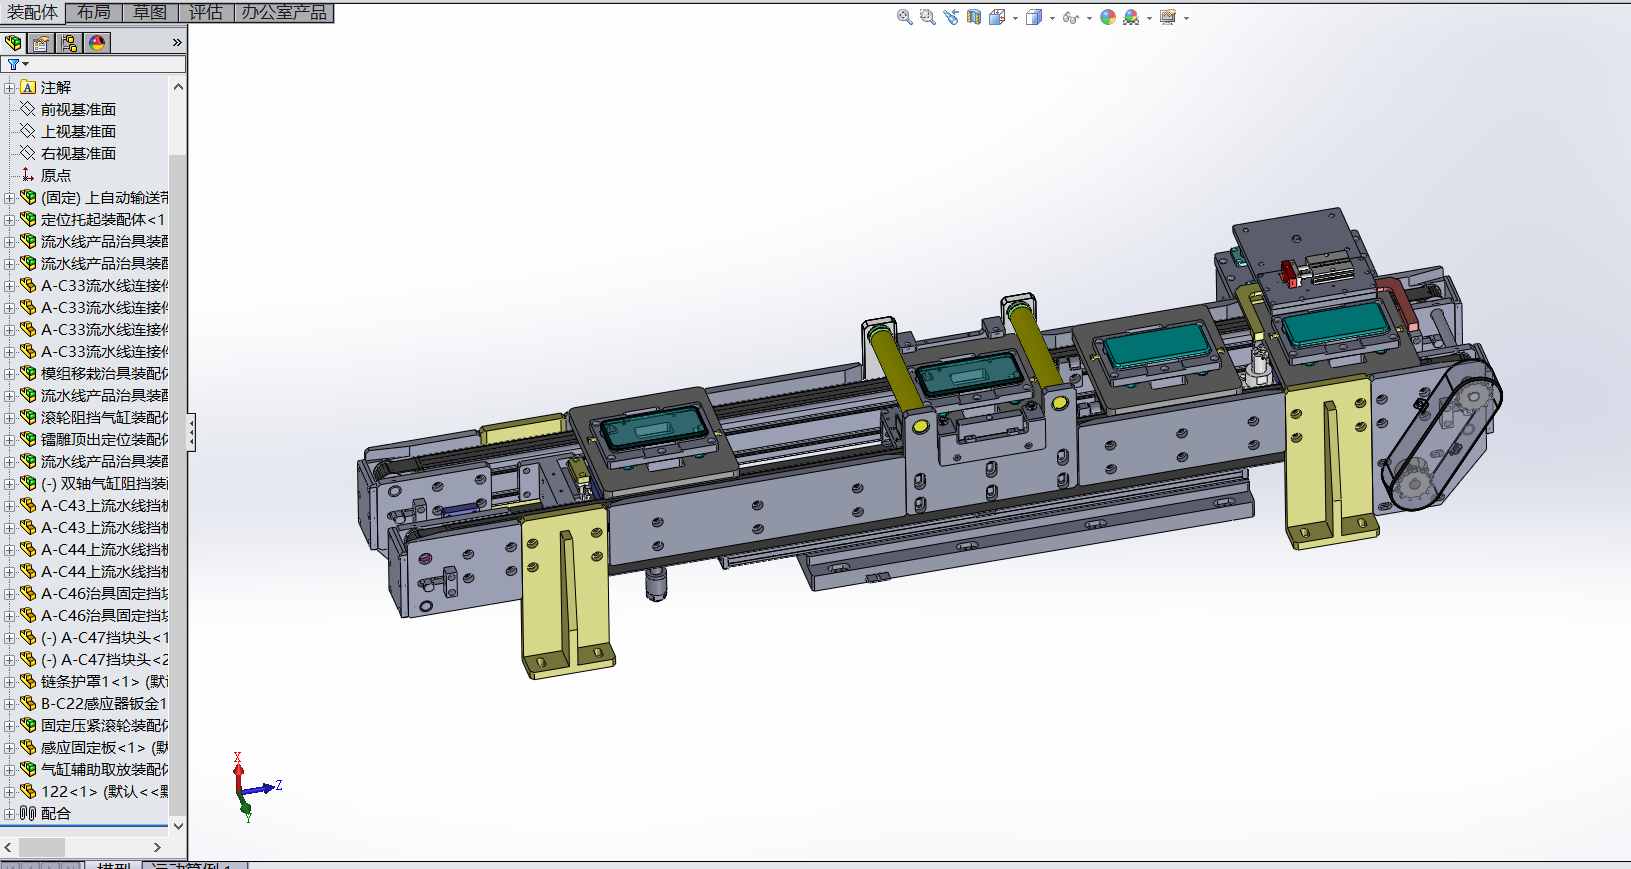Click the 注解 annotations folder icon
1631x869 pixels.
[x=28, y=88]
